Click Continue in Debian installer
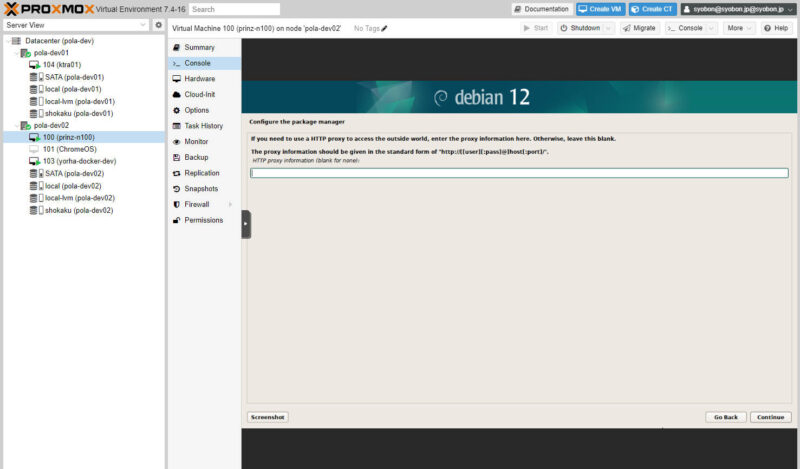 [770, 417]
